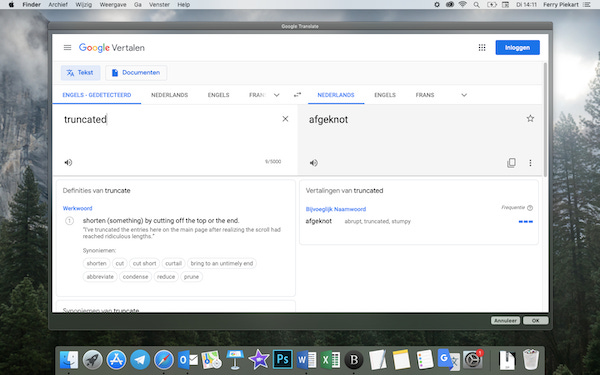Select Engels as target language
The image size is (600, 375).
385,95
